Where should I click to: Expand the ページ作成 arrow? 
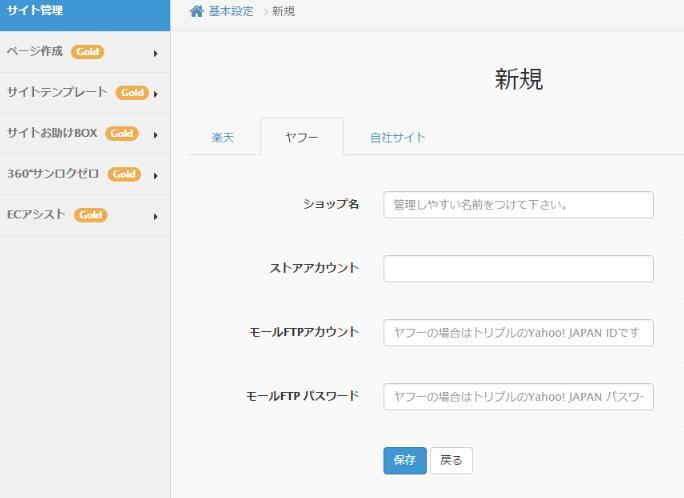(156, 54)
